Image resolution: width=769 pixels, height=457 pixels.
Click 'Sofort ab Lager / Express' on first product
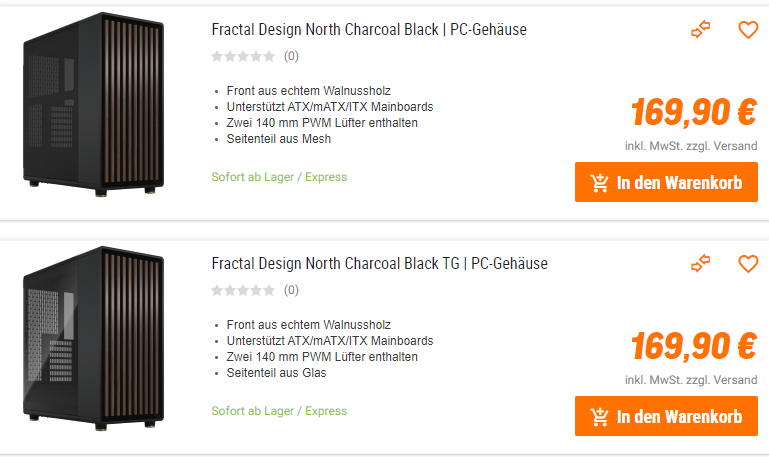[279, 177]
